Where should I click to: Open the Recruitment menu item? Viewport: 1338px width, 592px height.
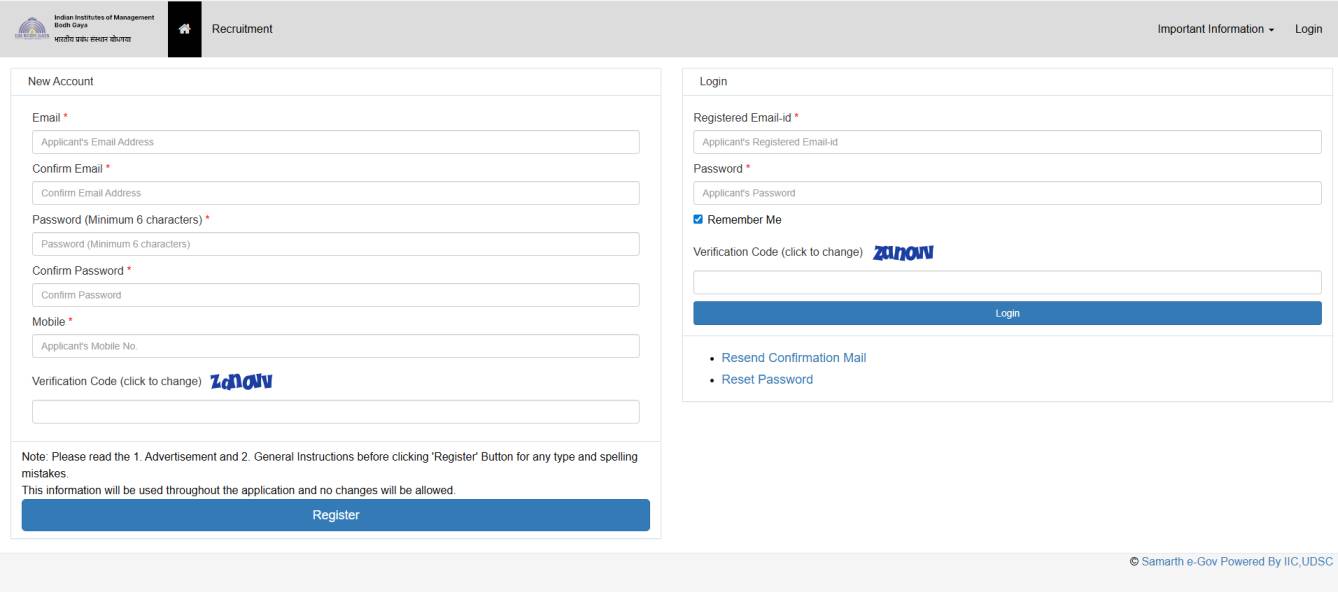pyautogui.click(x=242, y=29)
